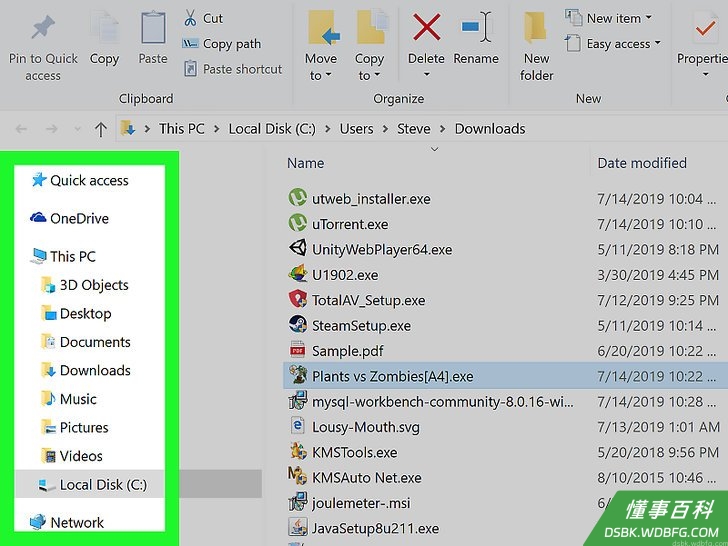Click the TotalAV_Setup.exe shield icon
Viewport: 728px width, 546px height.
(x=297, y=299)
